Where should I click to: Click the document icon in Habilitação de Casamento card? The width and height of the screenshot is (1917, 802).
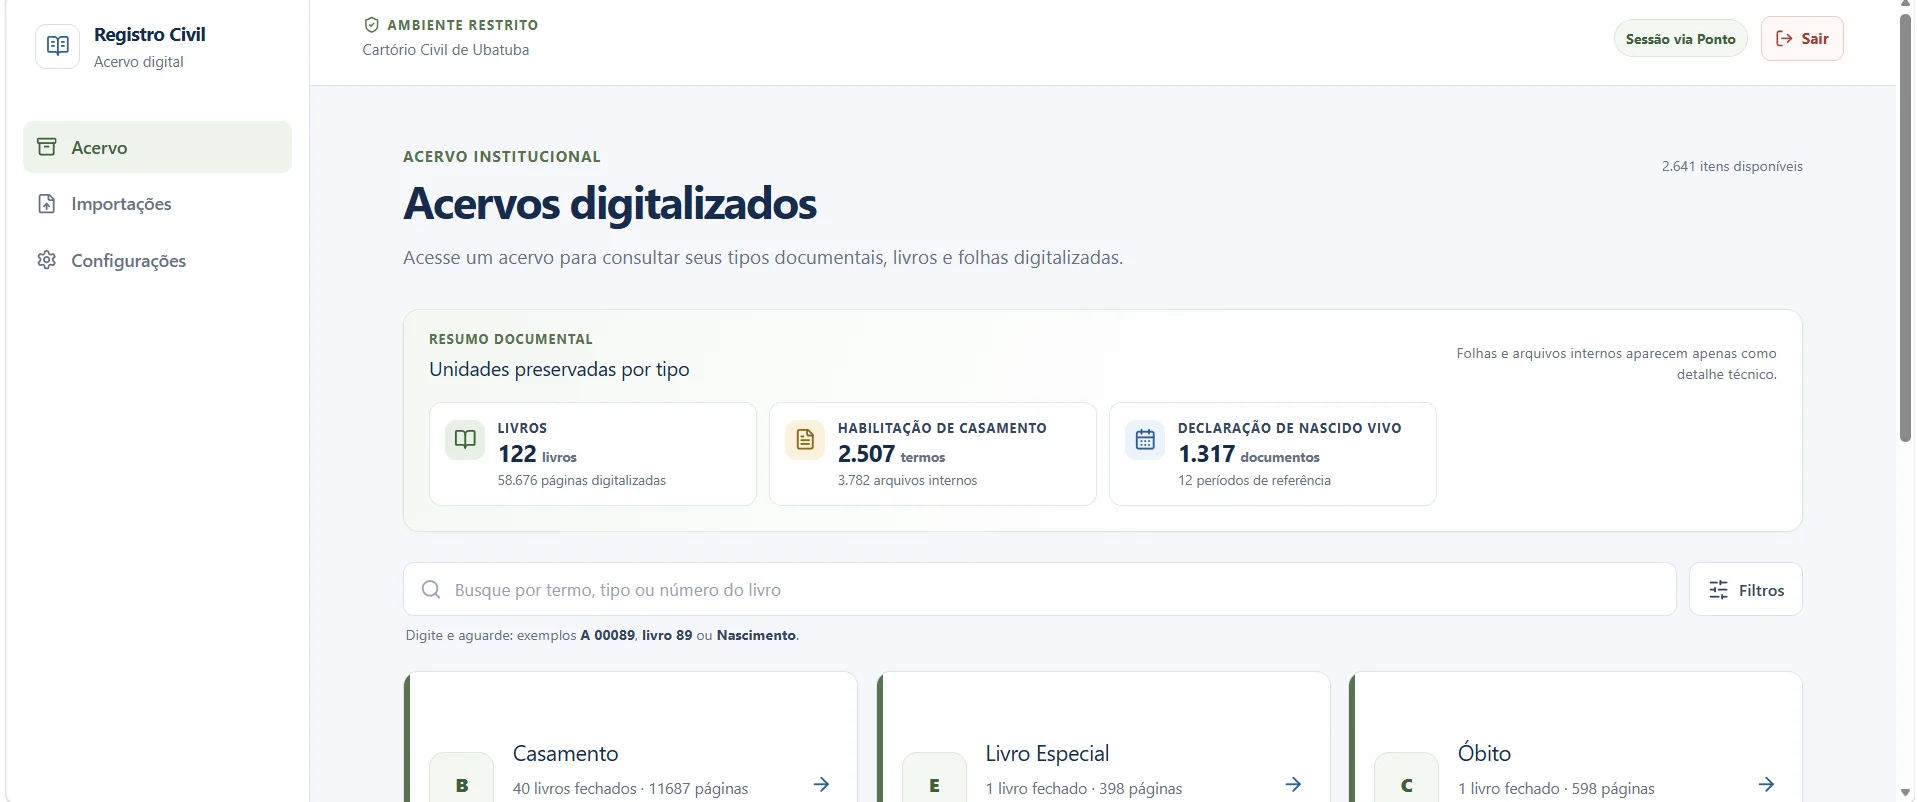tap(805, 439)
